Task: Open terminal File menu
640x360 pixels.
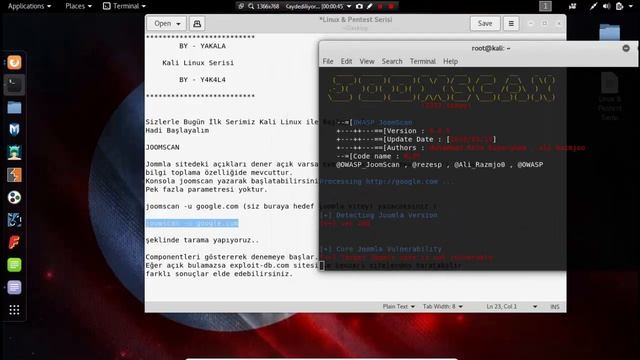Action: [328, 61]
